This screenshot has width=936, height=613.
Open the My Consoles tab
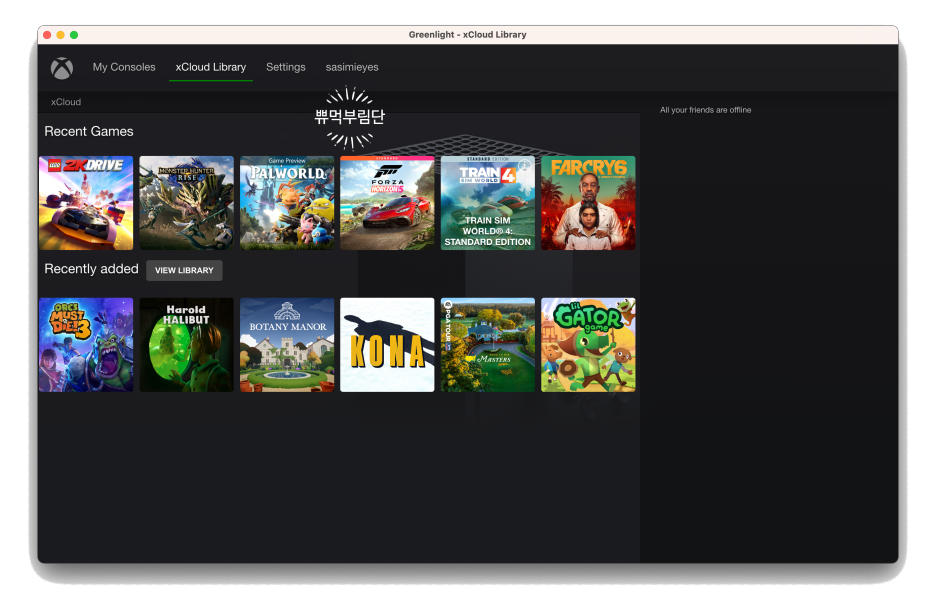[124, 67]
